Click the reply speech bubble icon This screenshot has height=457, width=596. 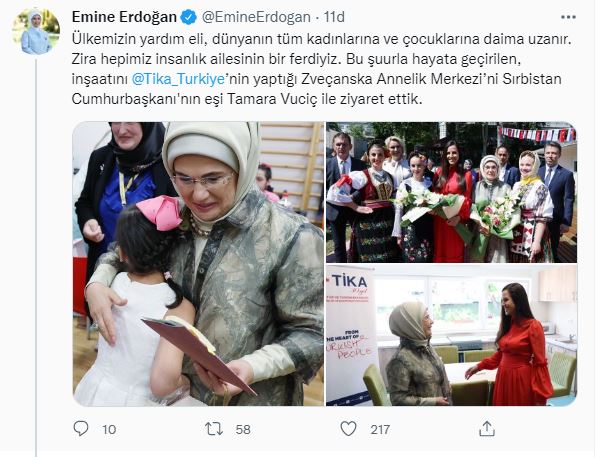click(81, 428)
